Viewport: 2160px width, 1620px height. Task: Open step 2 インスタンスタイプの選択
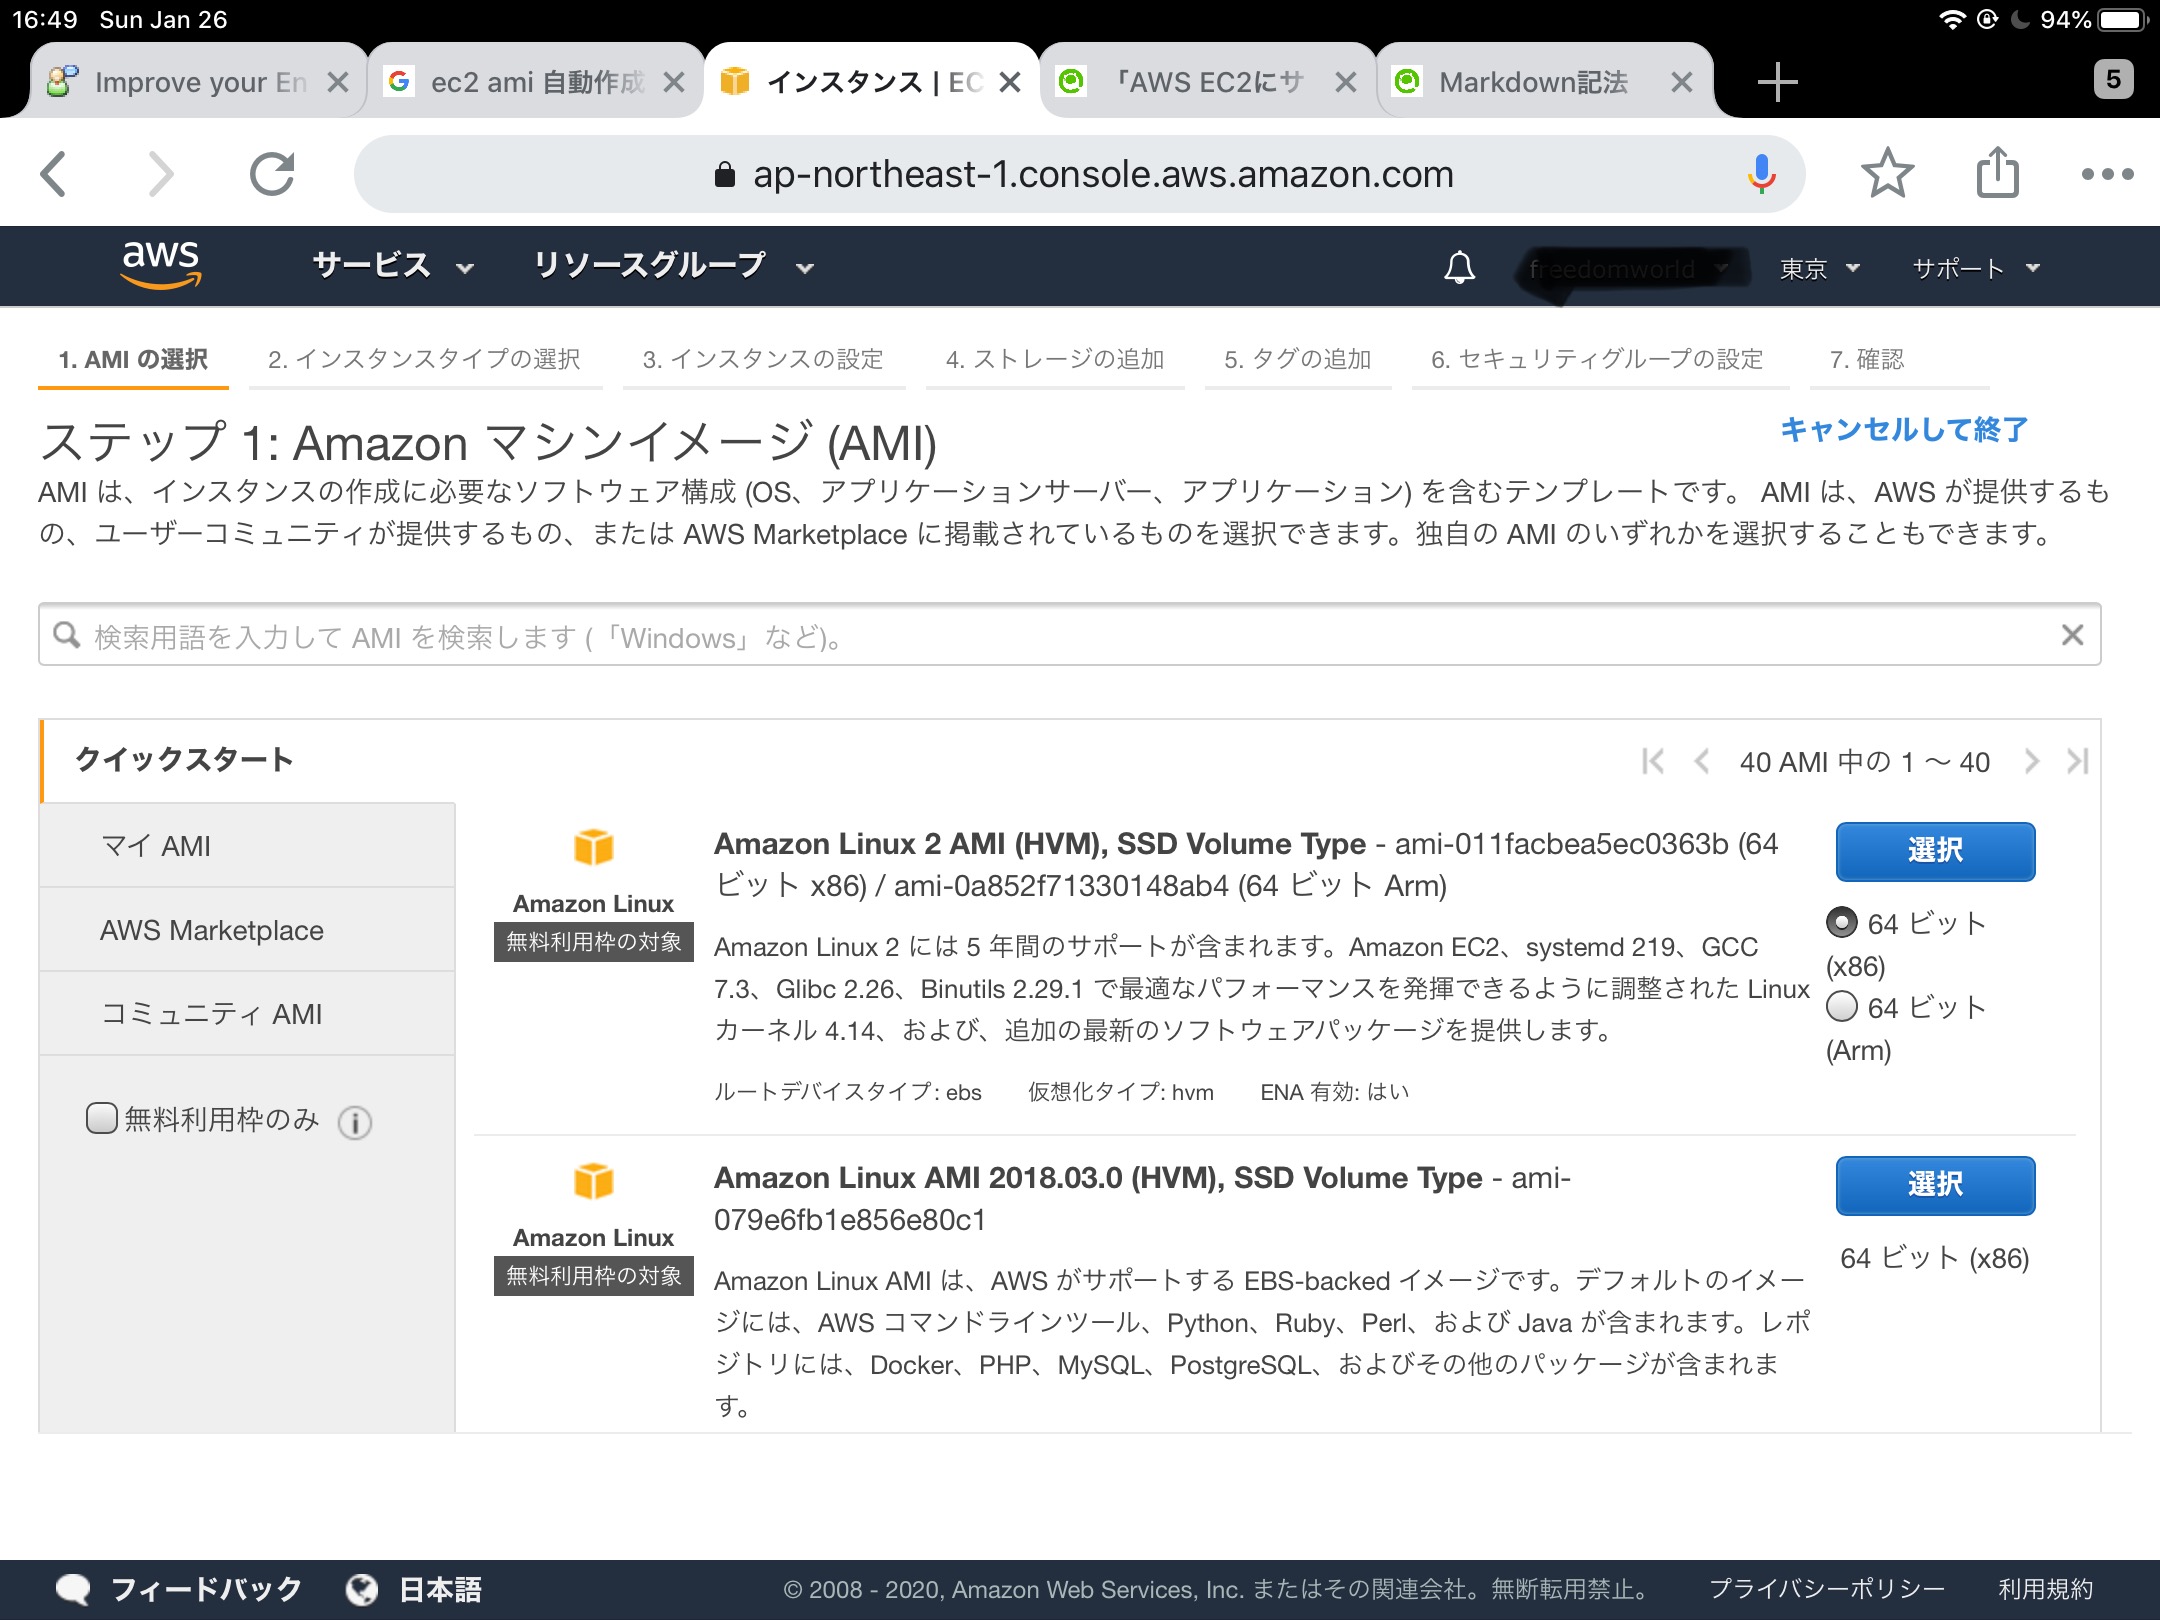[x=424, y=359]
